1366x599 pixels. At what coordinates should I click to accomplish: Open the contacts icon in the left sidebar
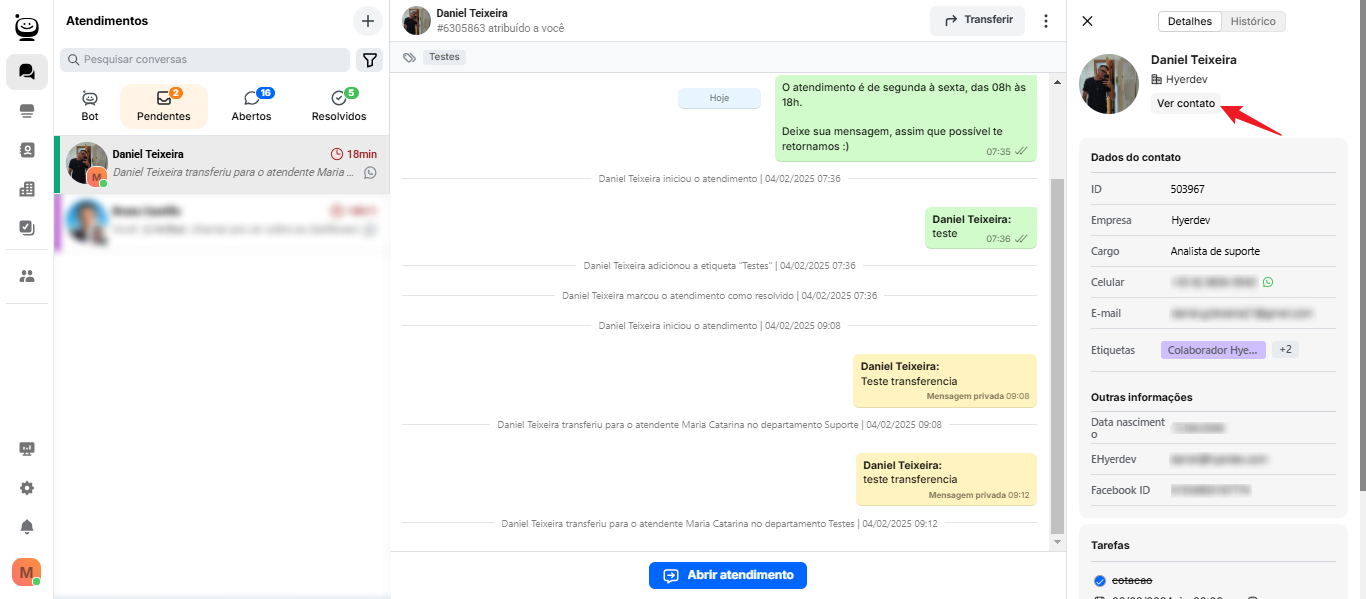[27, 150]
